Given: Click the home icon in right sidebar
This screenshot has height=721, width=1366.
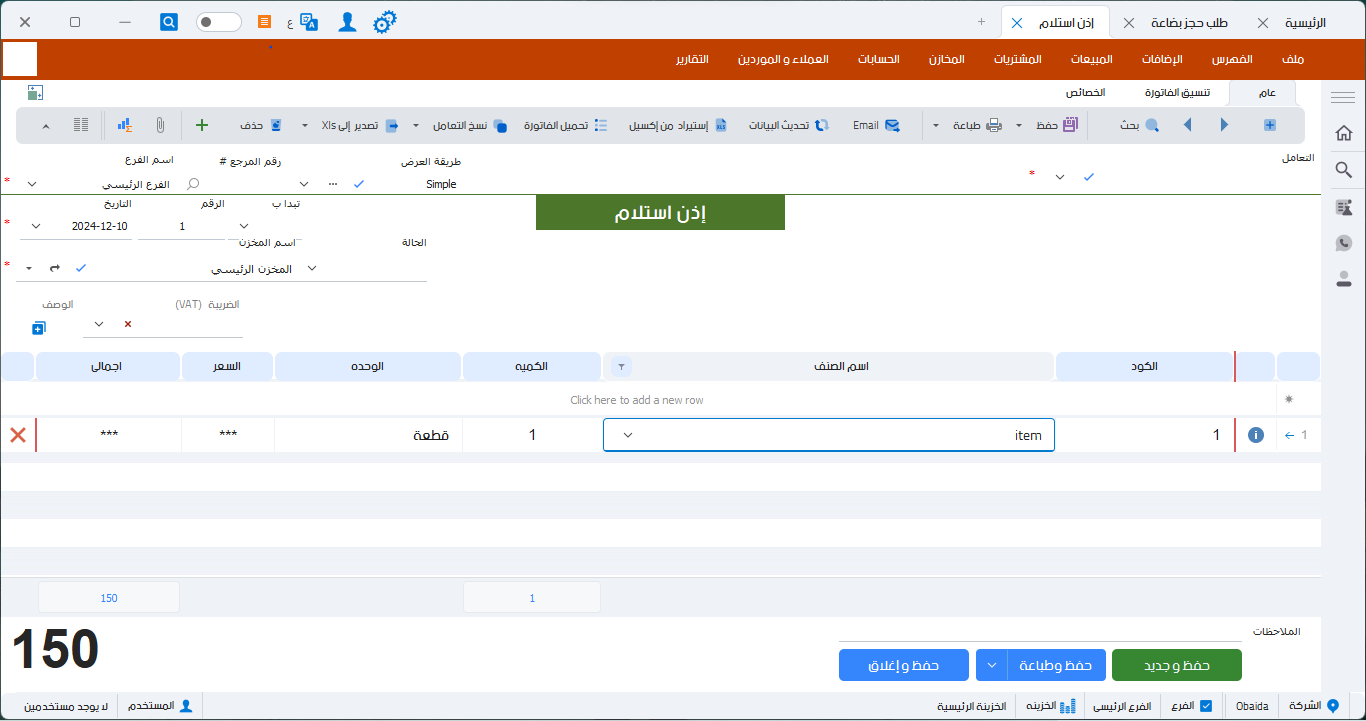Looking at the screenshot, I should (x=1344, y=133).
